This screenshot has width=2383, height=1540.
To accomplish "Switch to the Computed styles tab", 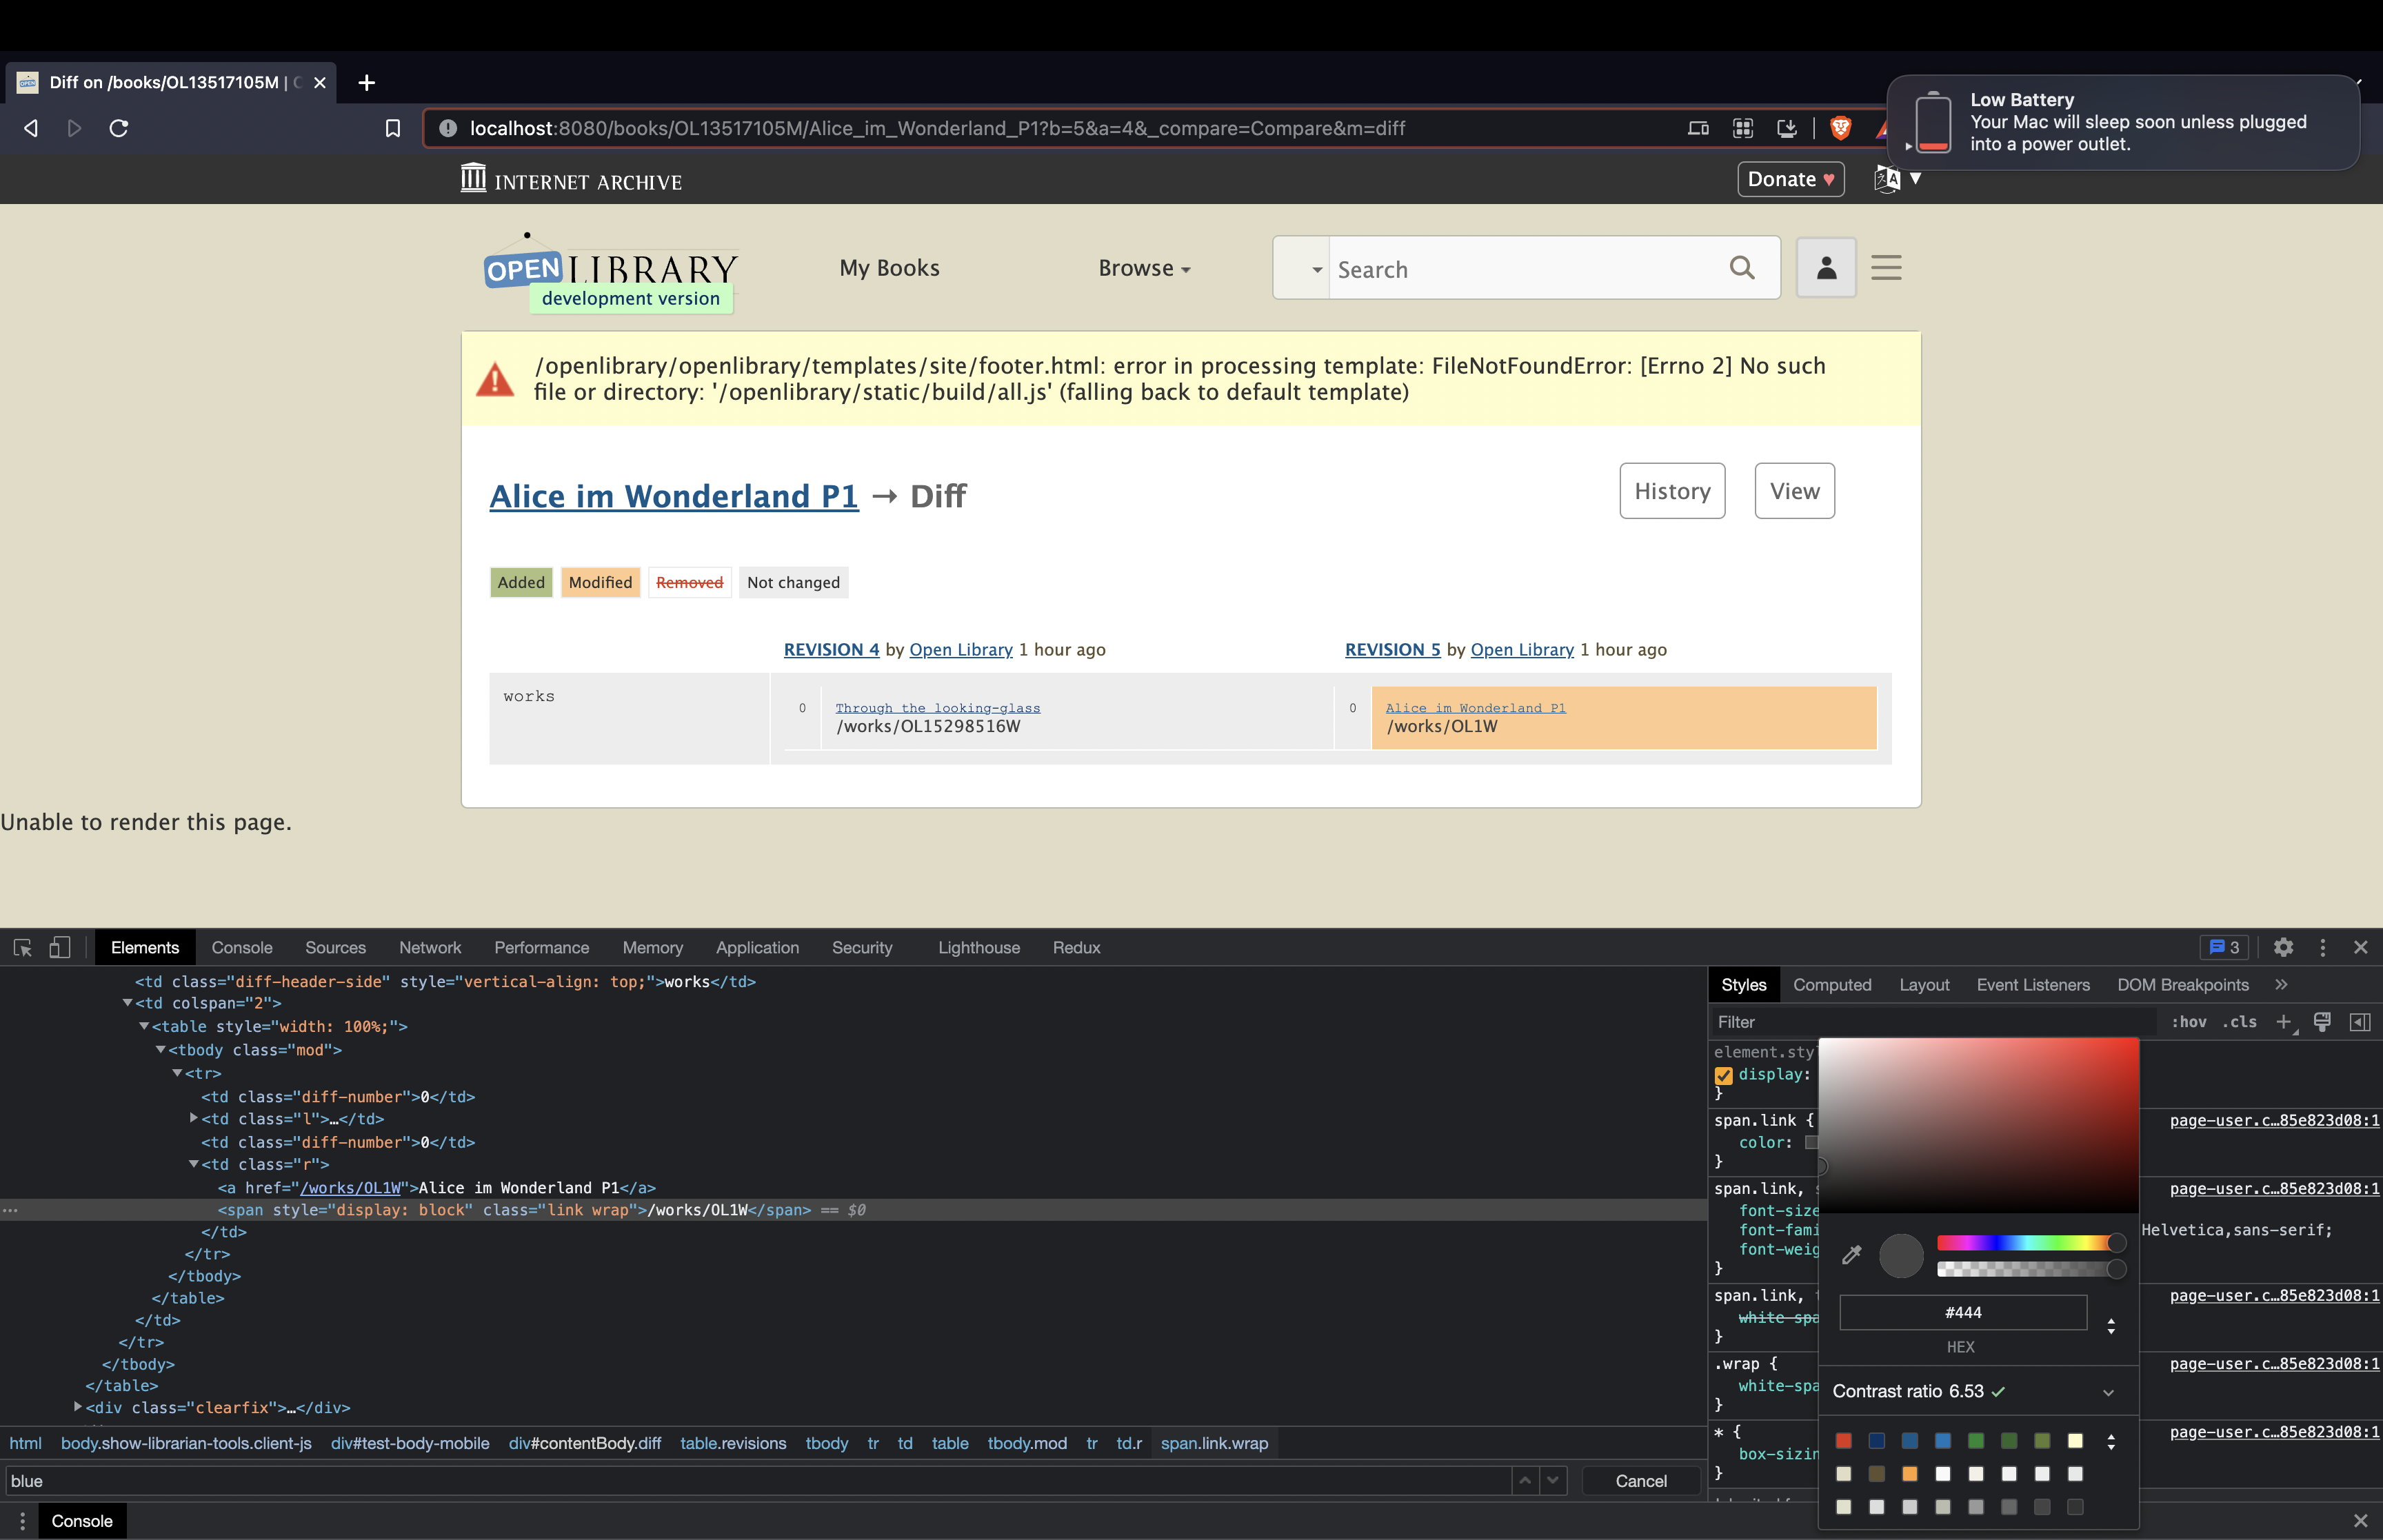I will 1832,985.
